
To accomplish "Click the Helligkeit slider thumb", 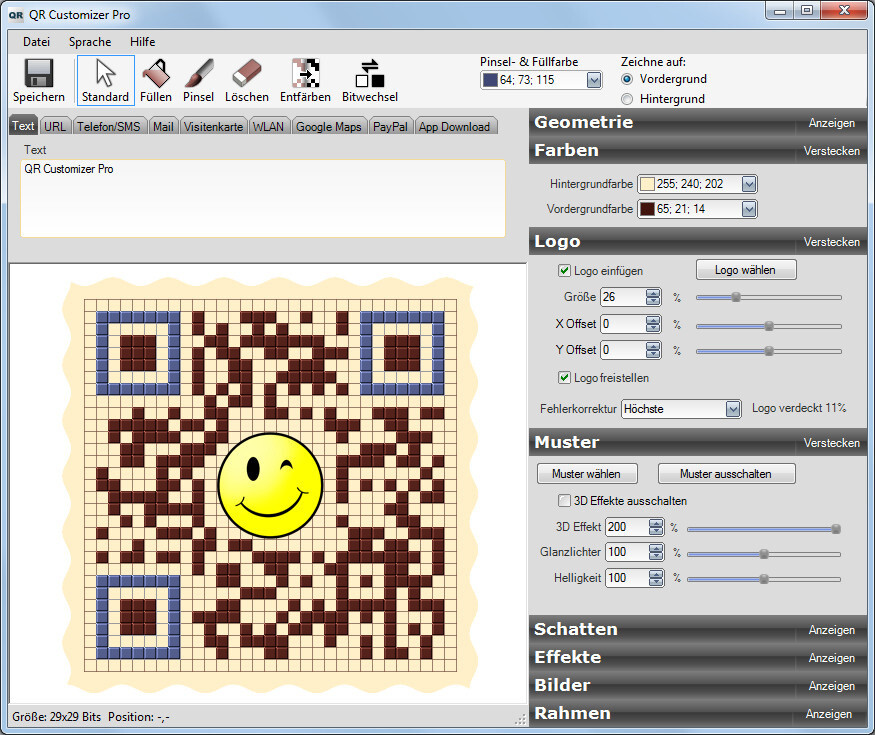I will tap(764, 579).
